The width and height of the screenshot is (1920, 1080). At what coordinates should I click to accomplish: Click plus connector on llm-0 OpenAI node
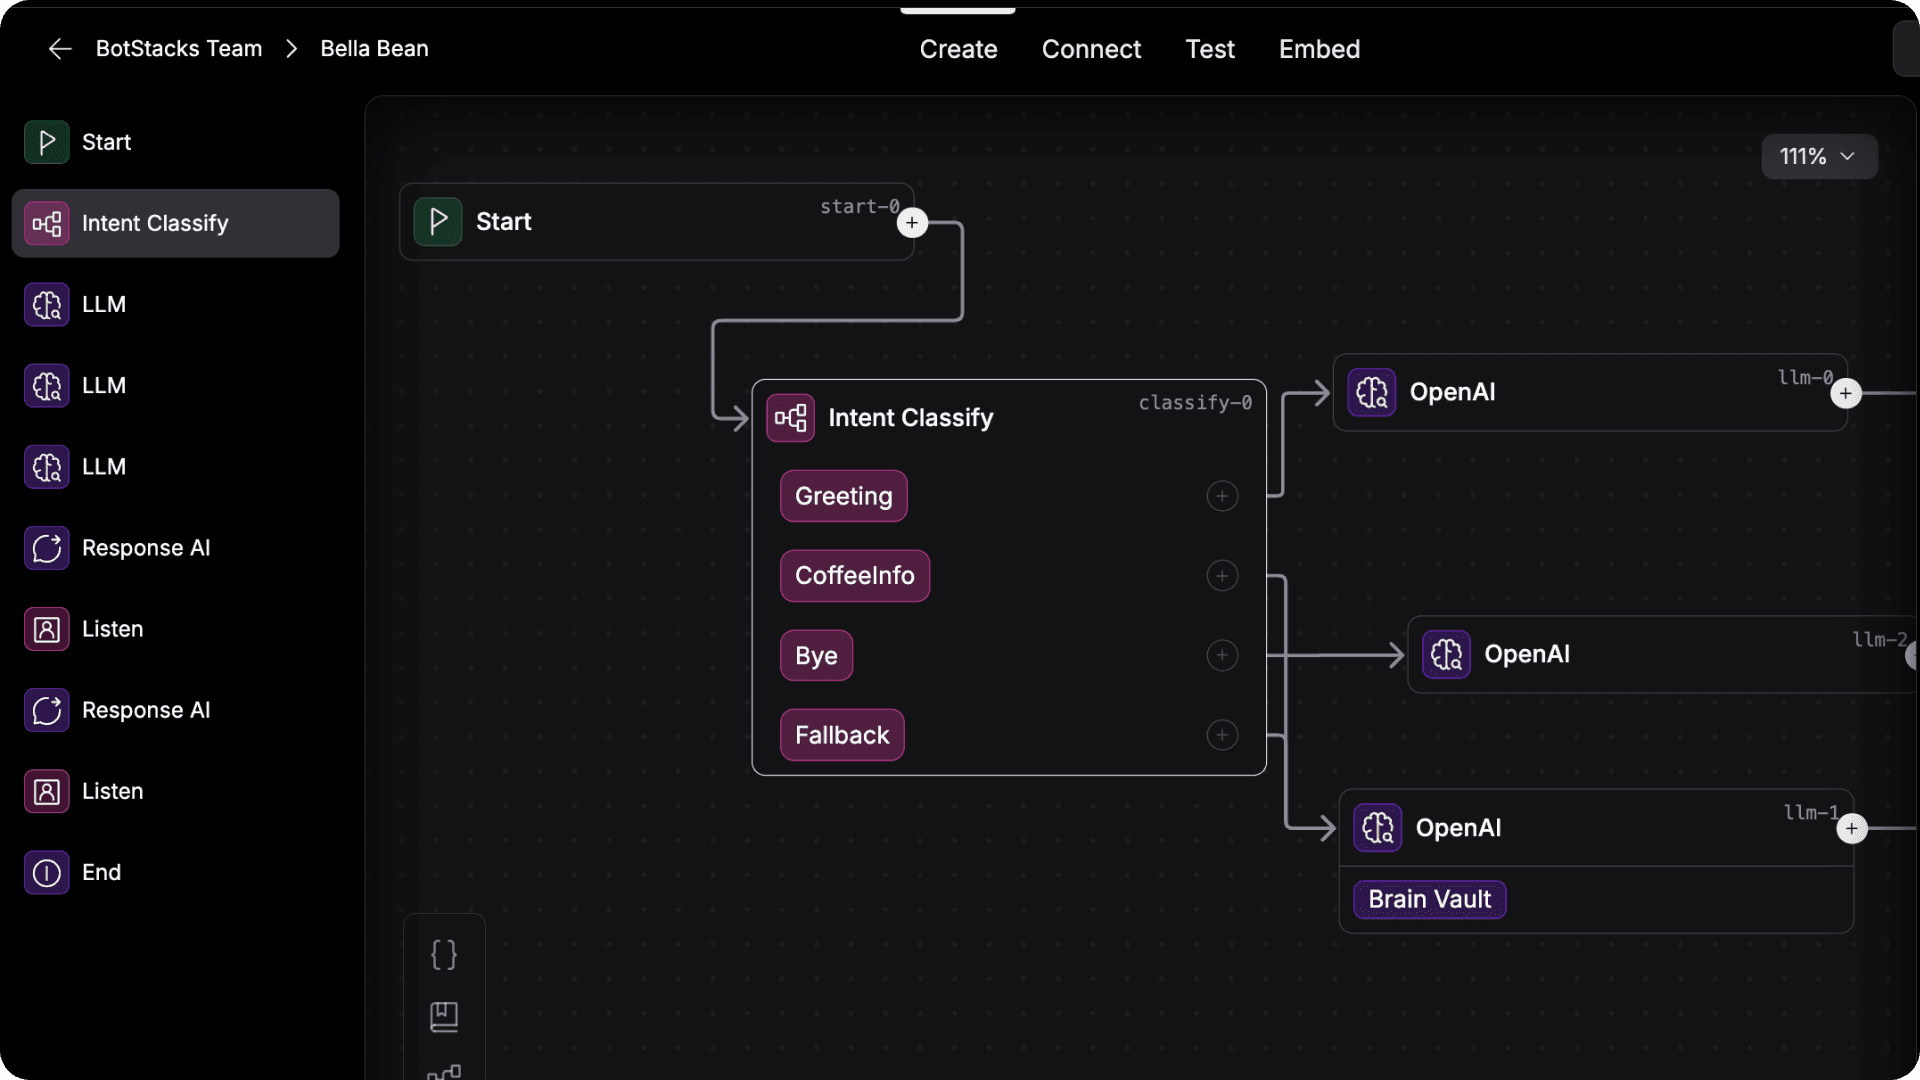pyautogui.click(x=1846, y=393)
